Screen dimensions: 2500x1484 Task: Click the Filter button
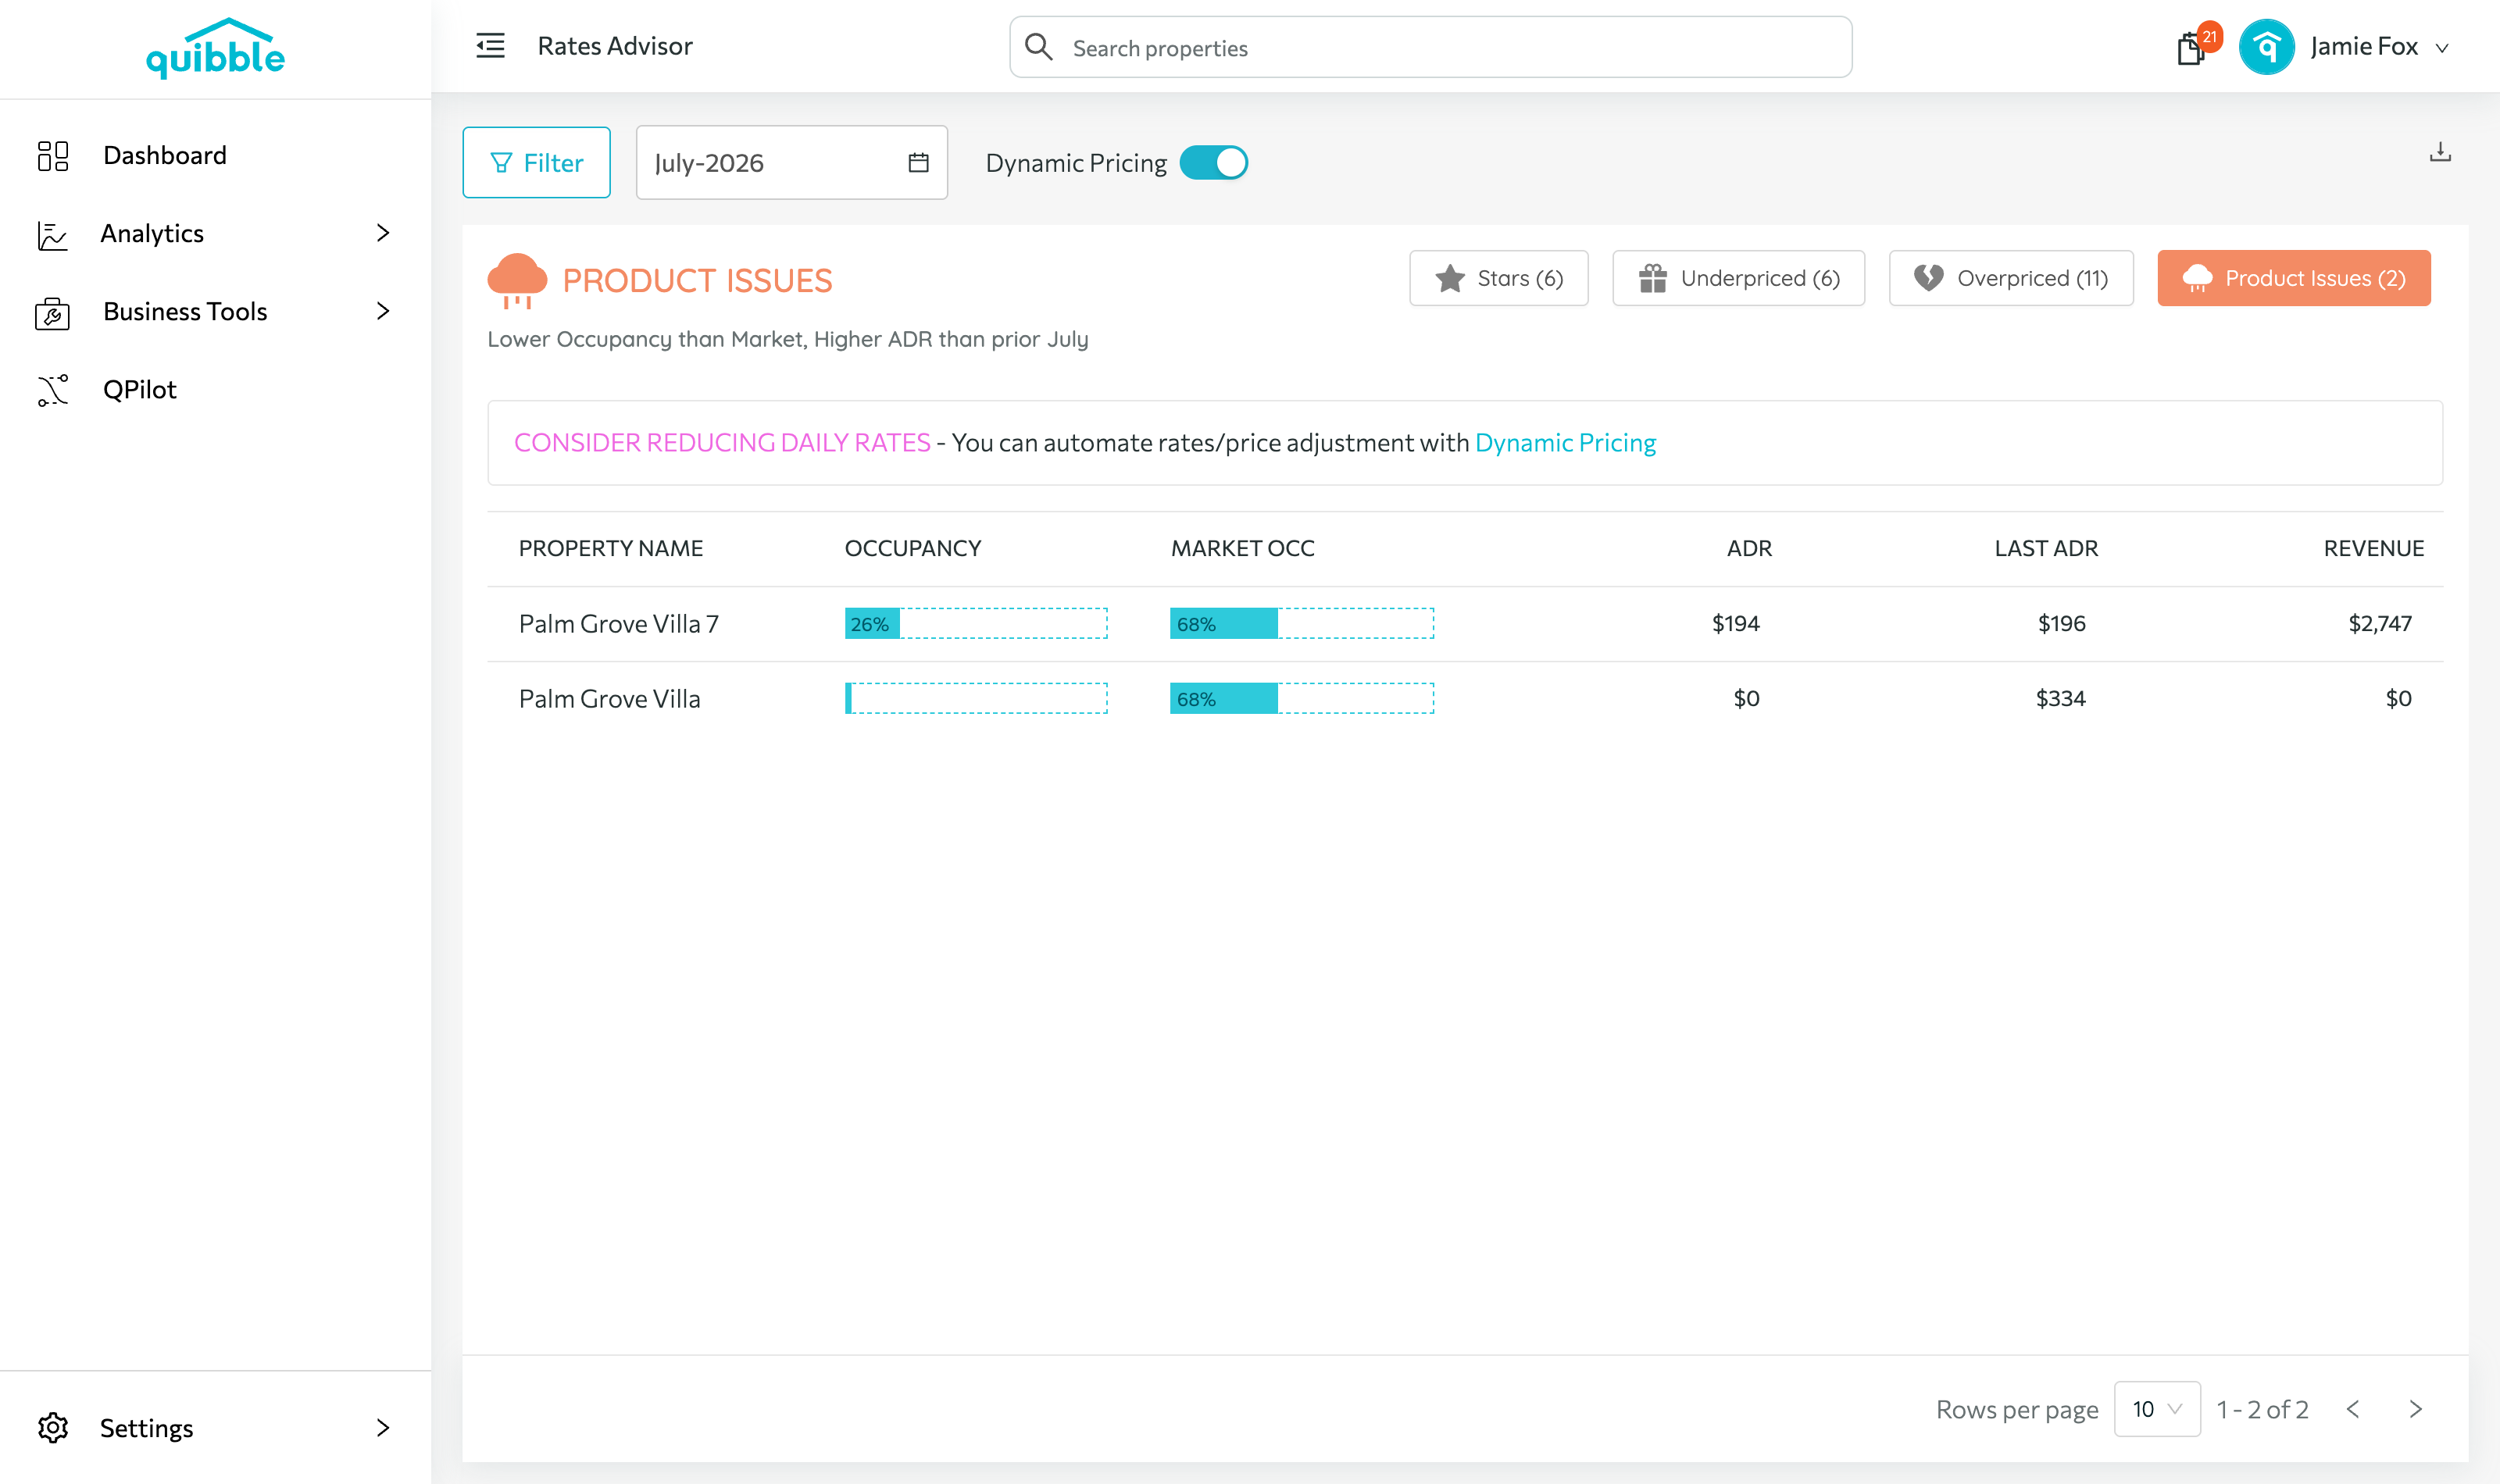tap(536, 162)
